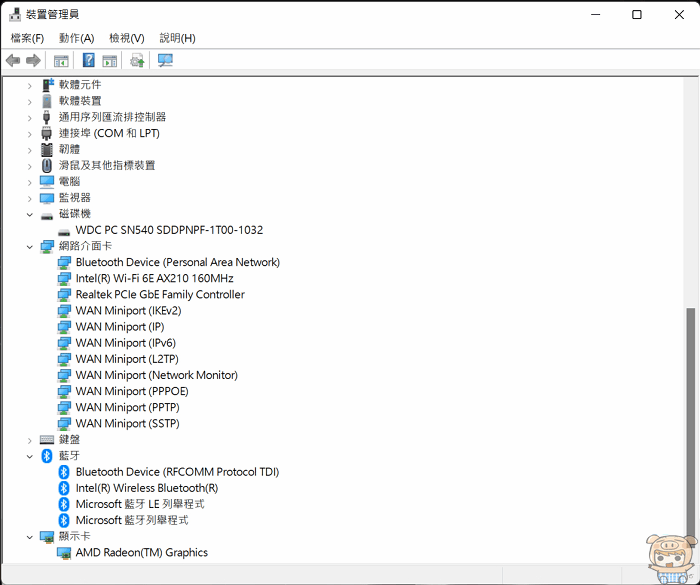700x585 pixels.
Task: Click the chip icon for 韌體
Action: [47, 149]
